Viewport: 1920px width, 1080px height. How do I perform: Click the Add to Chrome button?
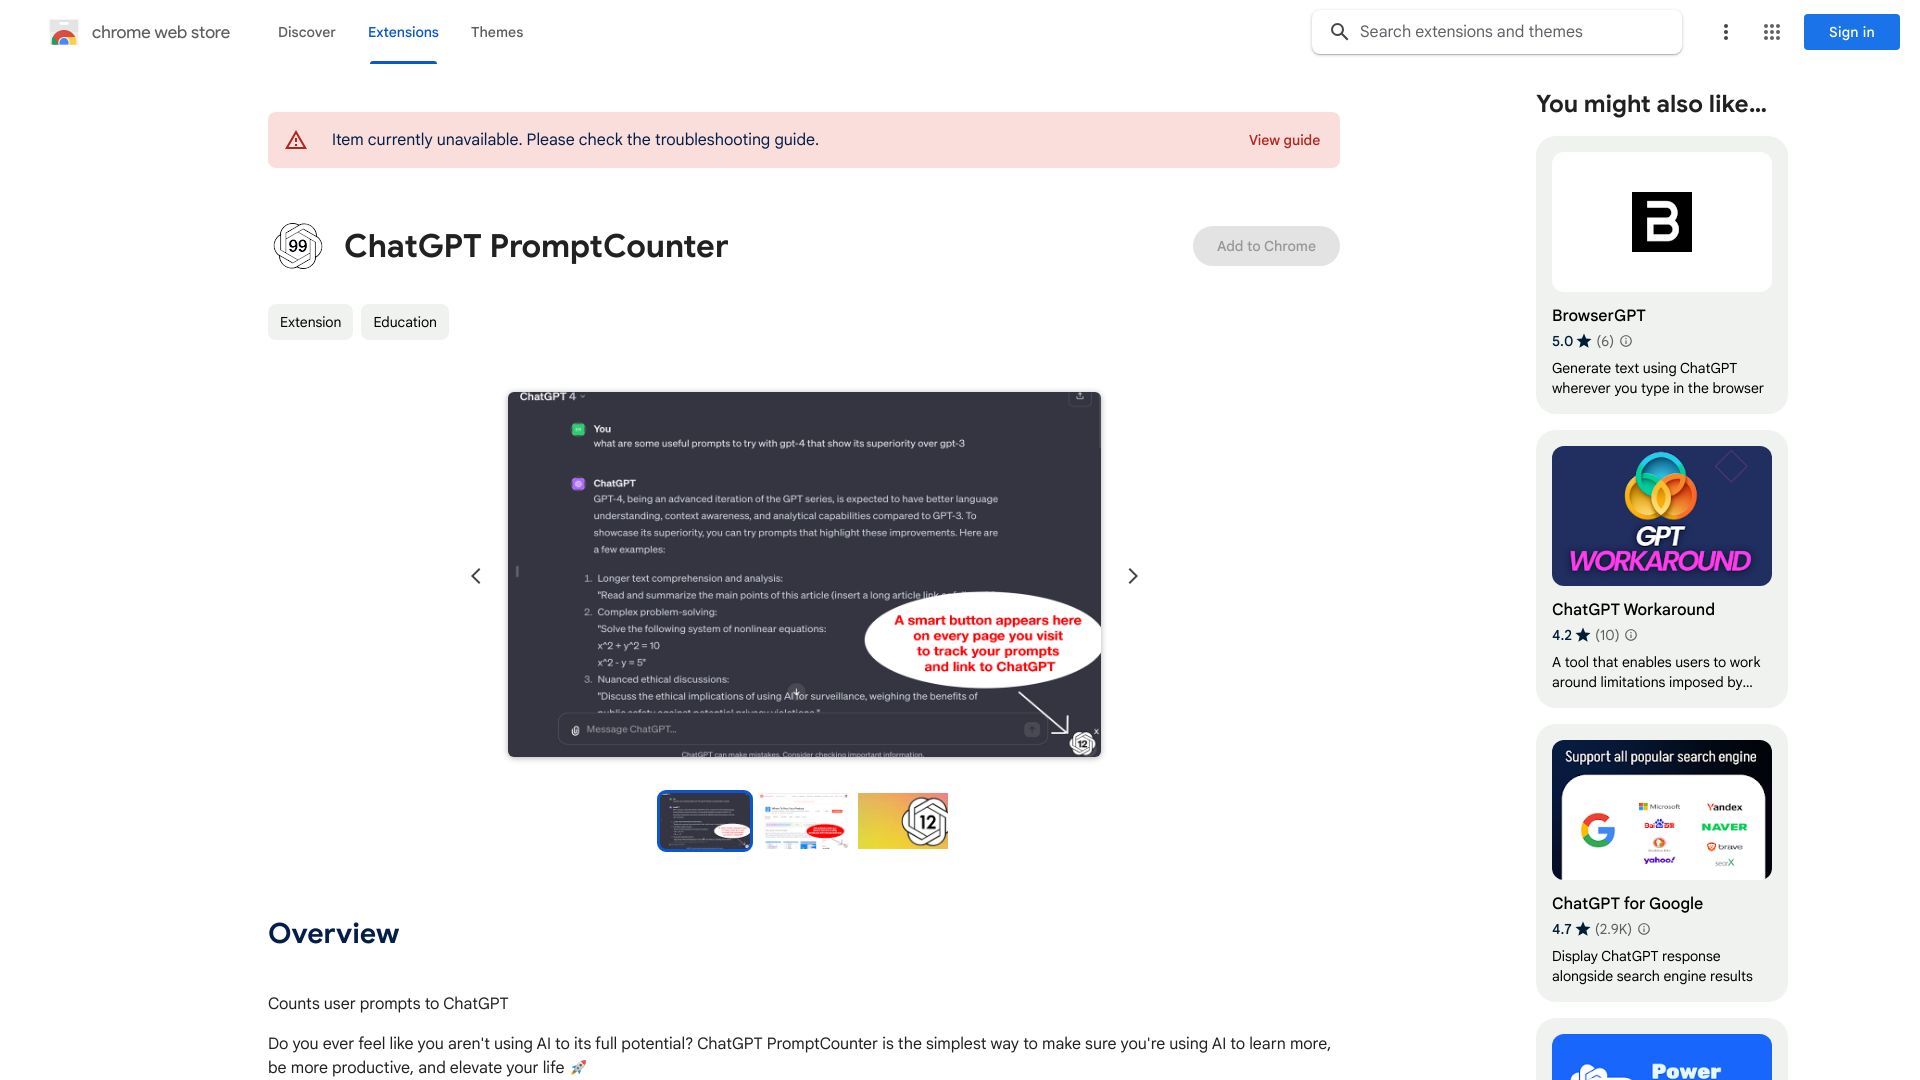coord(1265,245)
